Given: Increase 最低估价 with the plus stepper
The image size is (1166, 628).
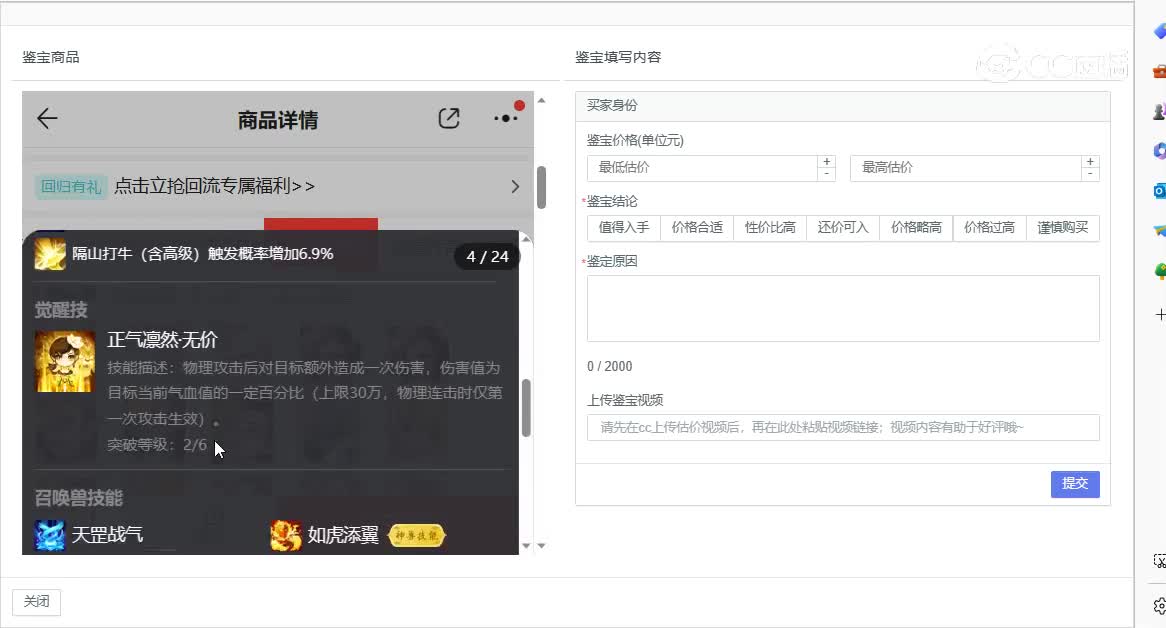Looking at the screenshot, I should (x=827, y=162).
